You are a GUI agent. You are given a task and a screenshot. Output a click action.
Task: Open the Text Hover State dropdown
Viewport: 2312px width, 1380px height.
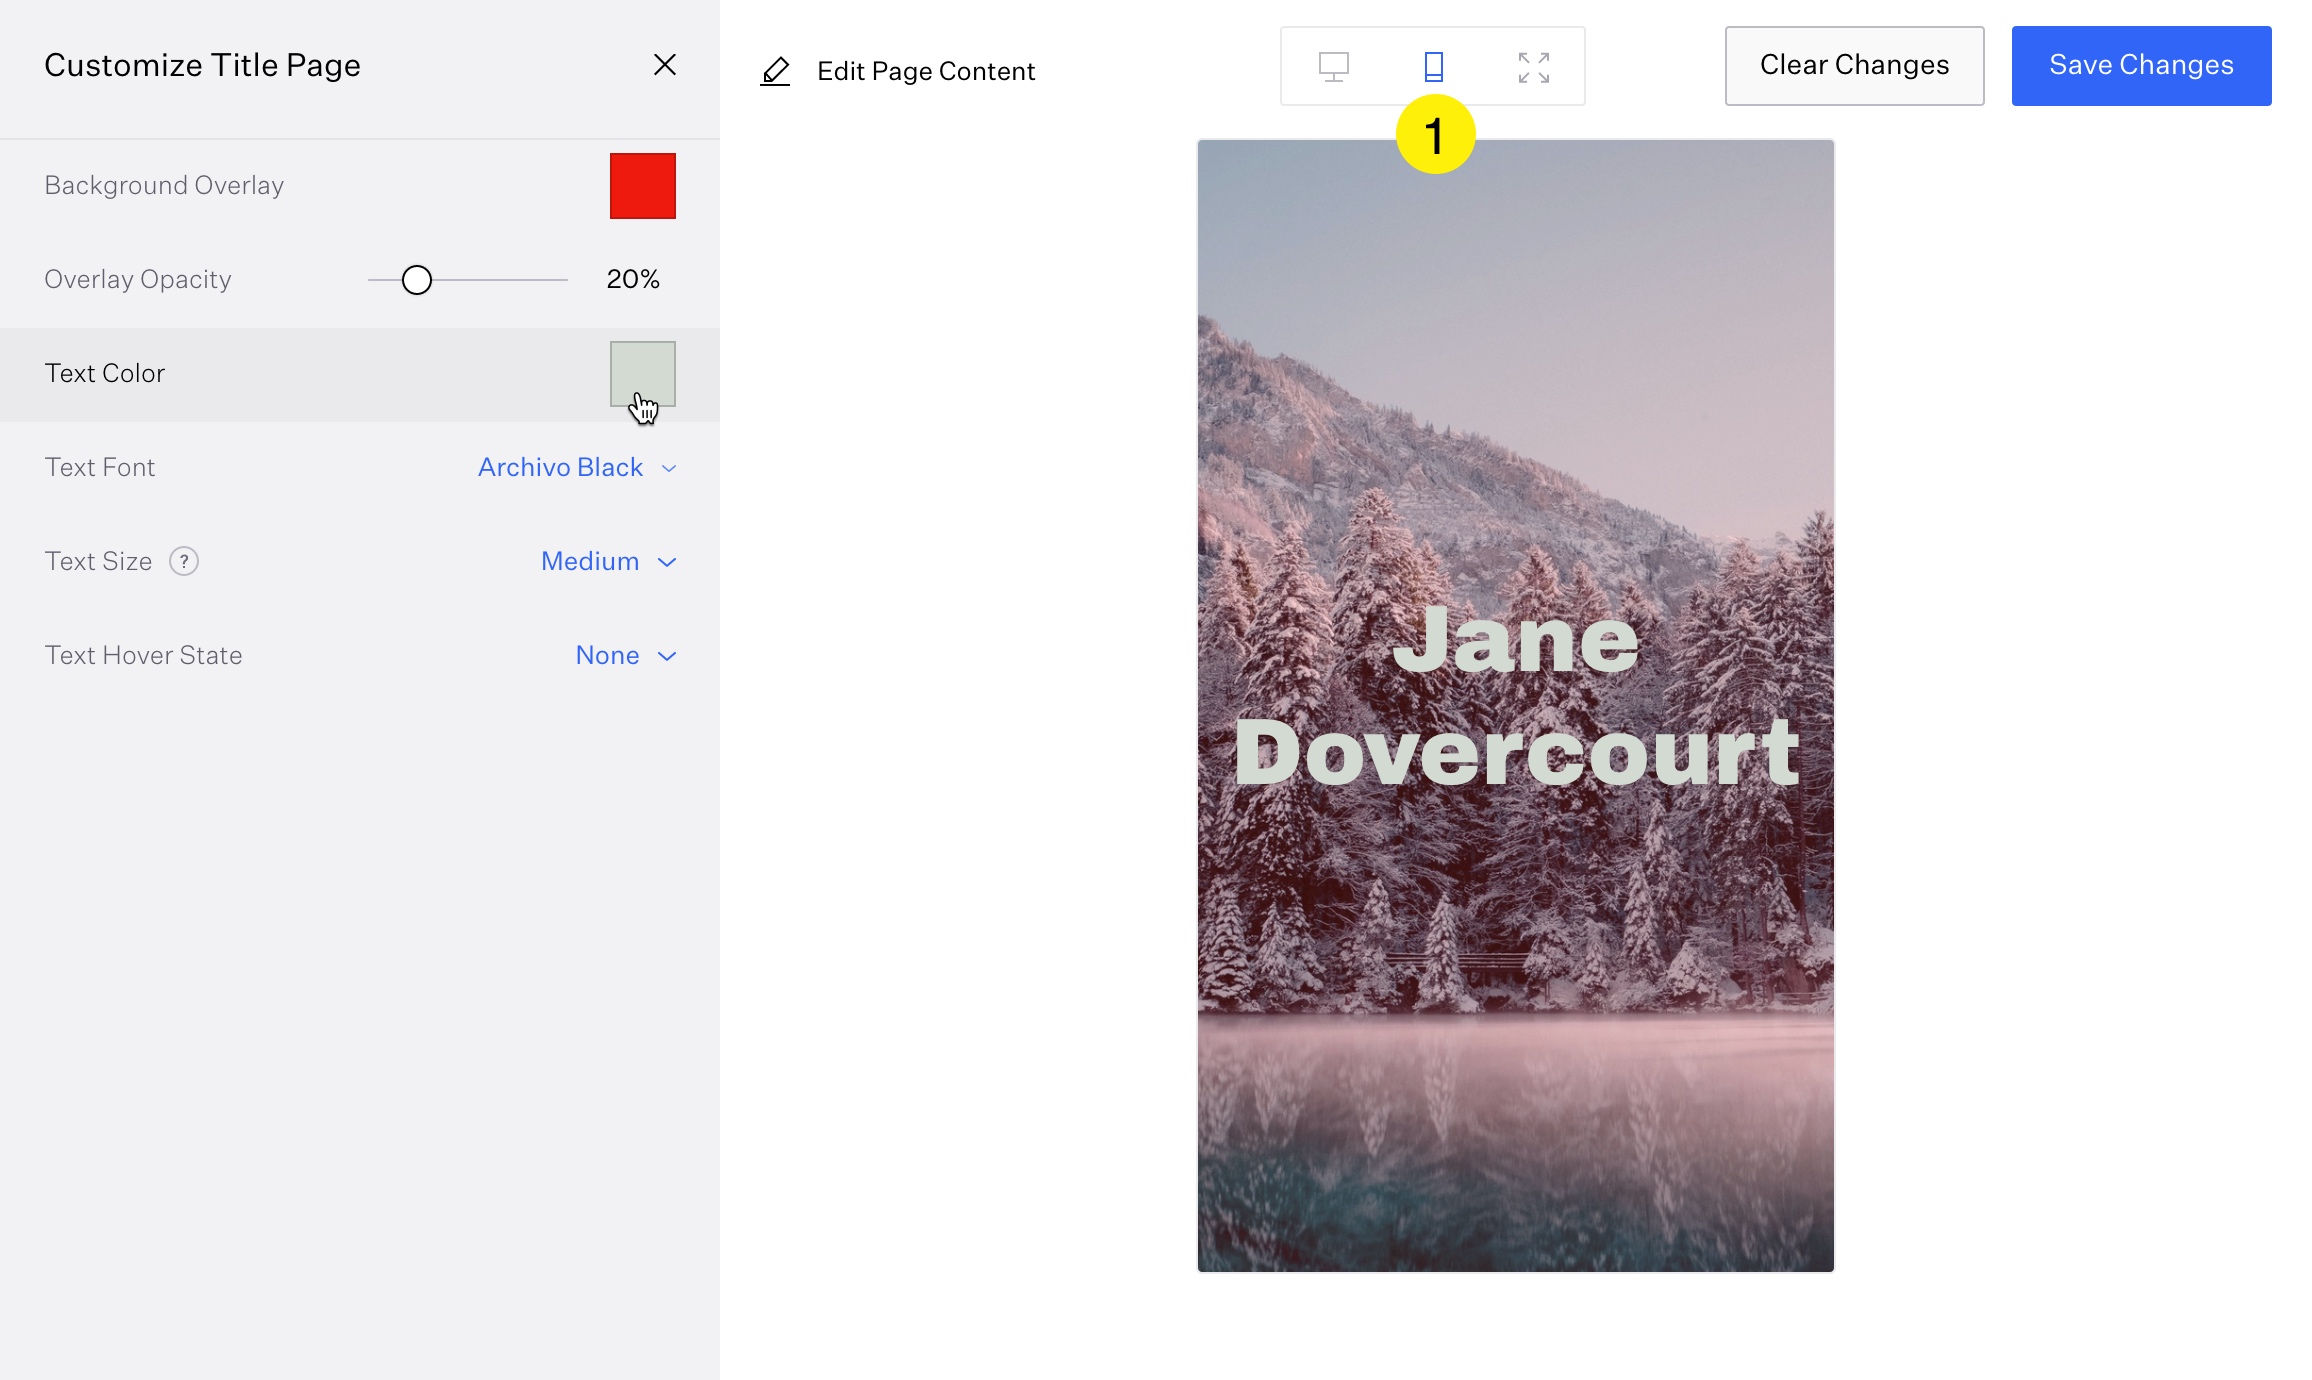(626, 655)
